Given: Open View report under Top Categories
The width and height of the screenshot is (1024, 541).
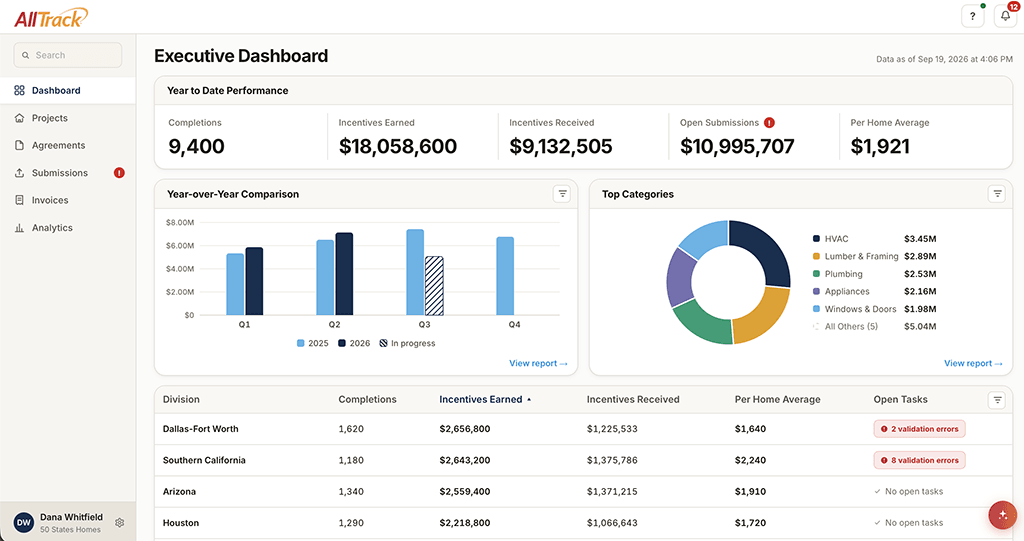Looking at the screenshot, I should coord(973,363).
